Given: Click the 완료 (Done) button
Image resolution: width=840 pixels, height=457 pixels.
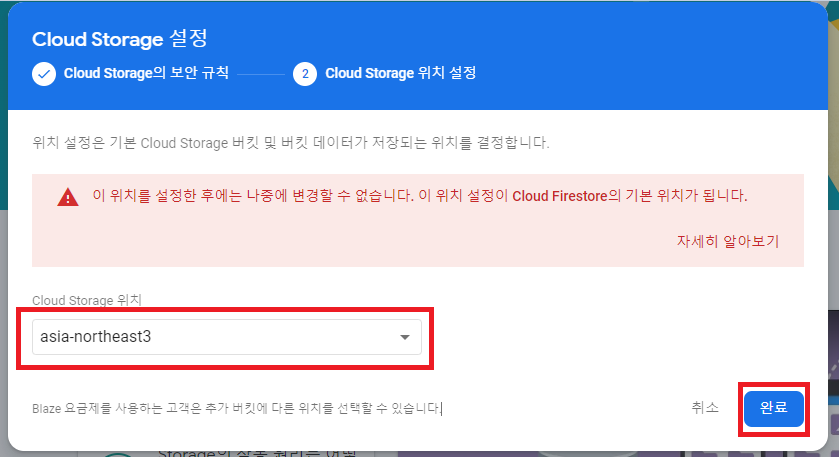Looking at the screenshot, I should coord(774,408).
